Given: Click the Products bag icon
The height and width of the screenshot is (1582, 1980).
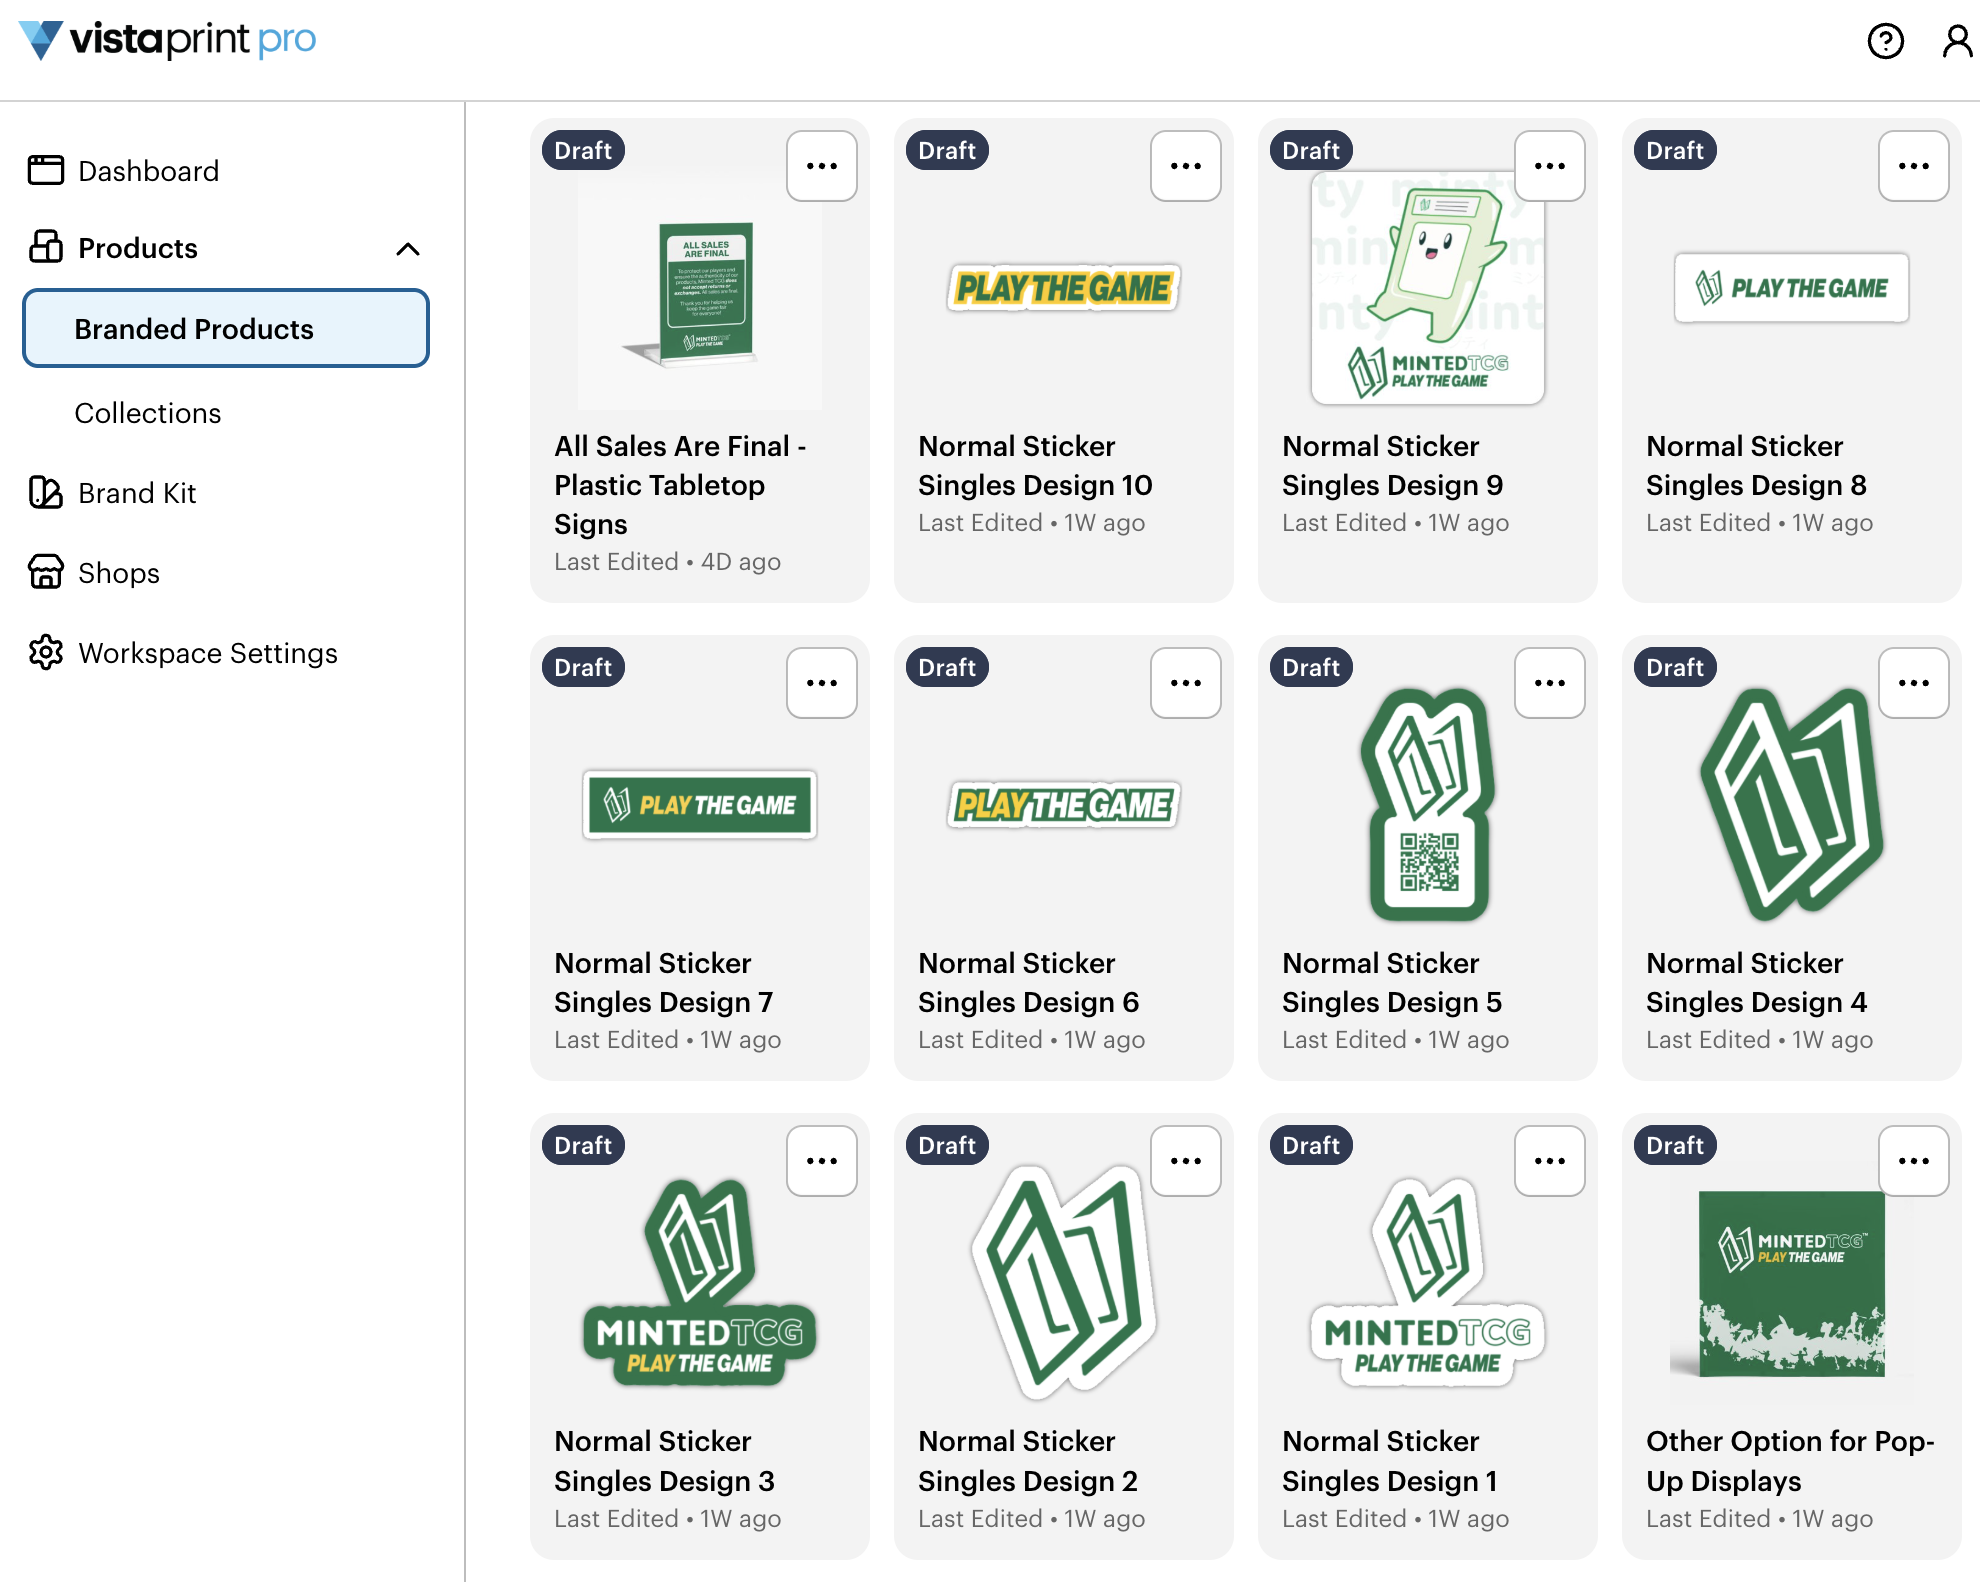Looking at the screenshot, I should tap(46, 246).
